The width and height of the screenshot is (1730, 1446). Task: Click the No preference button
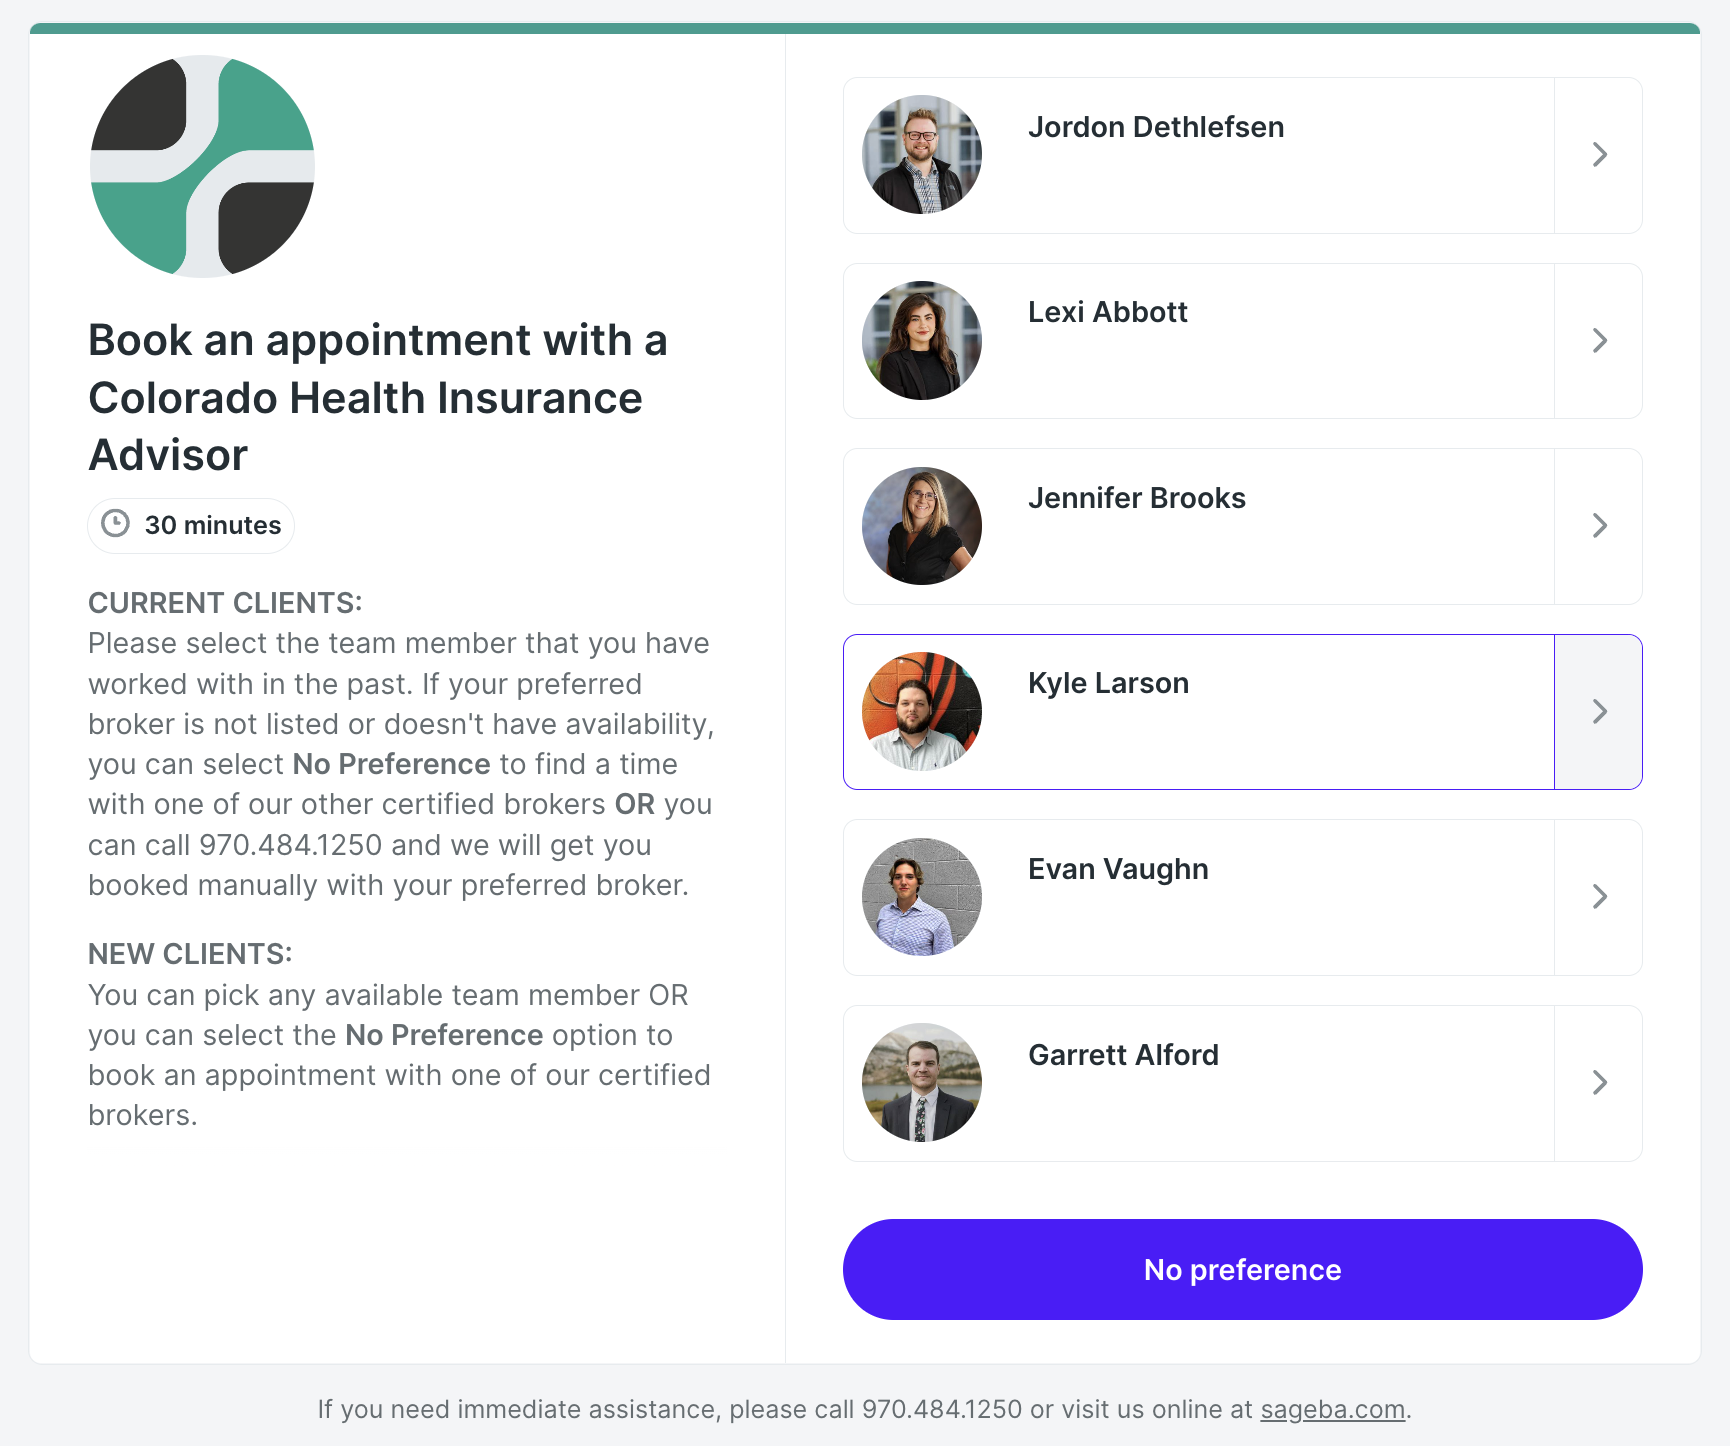[x=1241, y=1269]
